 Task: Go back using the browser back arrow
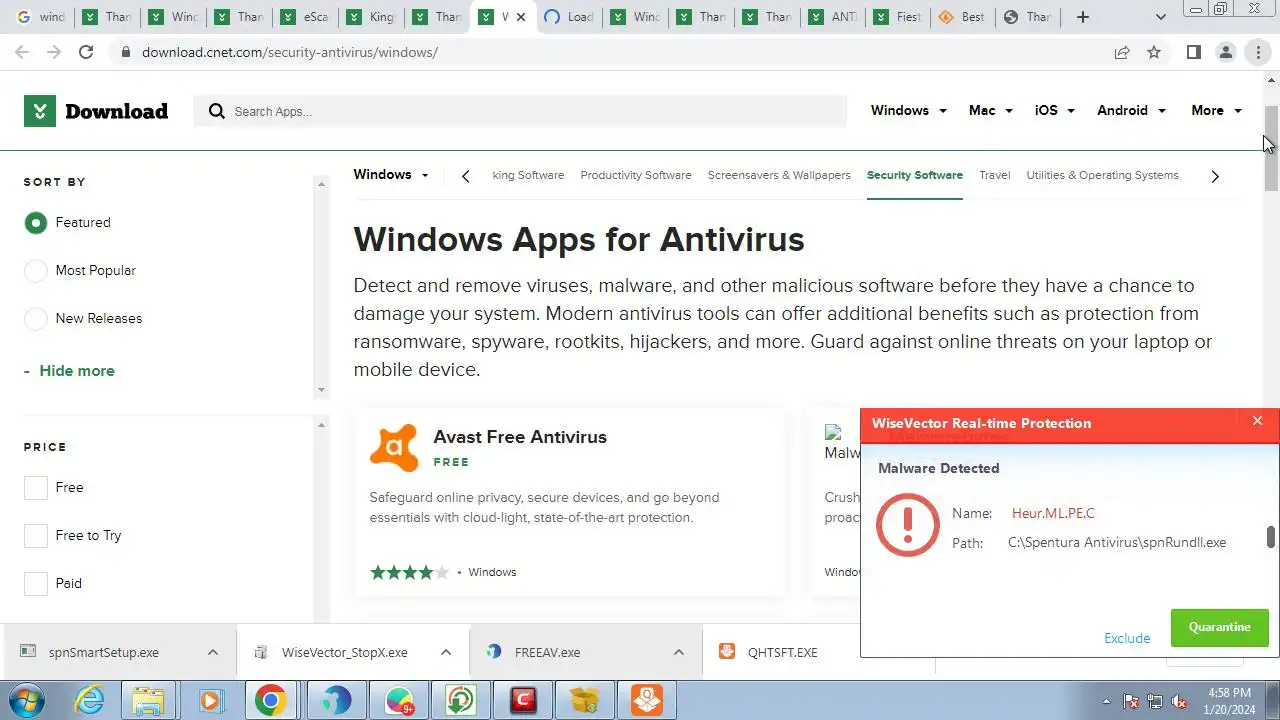[22, 52]
